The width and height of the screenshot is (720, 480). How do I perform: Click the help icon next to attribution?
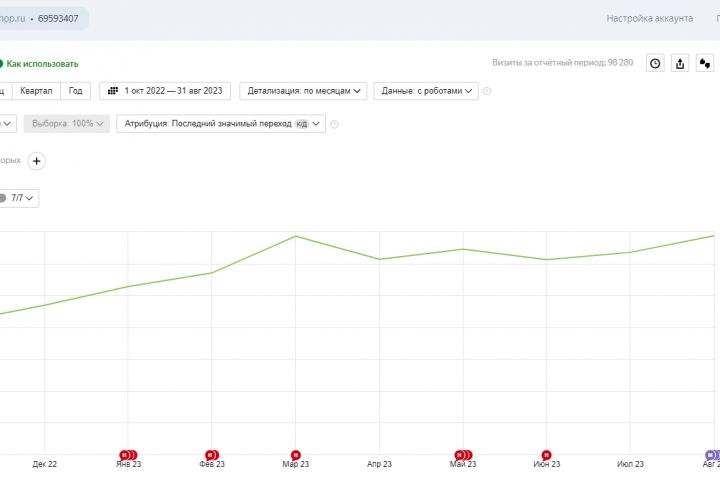pos(335,124)
